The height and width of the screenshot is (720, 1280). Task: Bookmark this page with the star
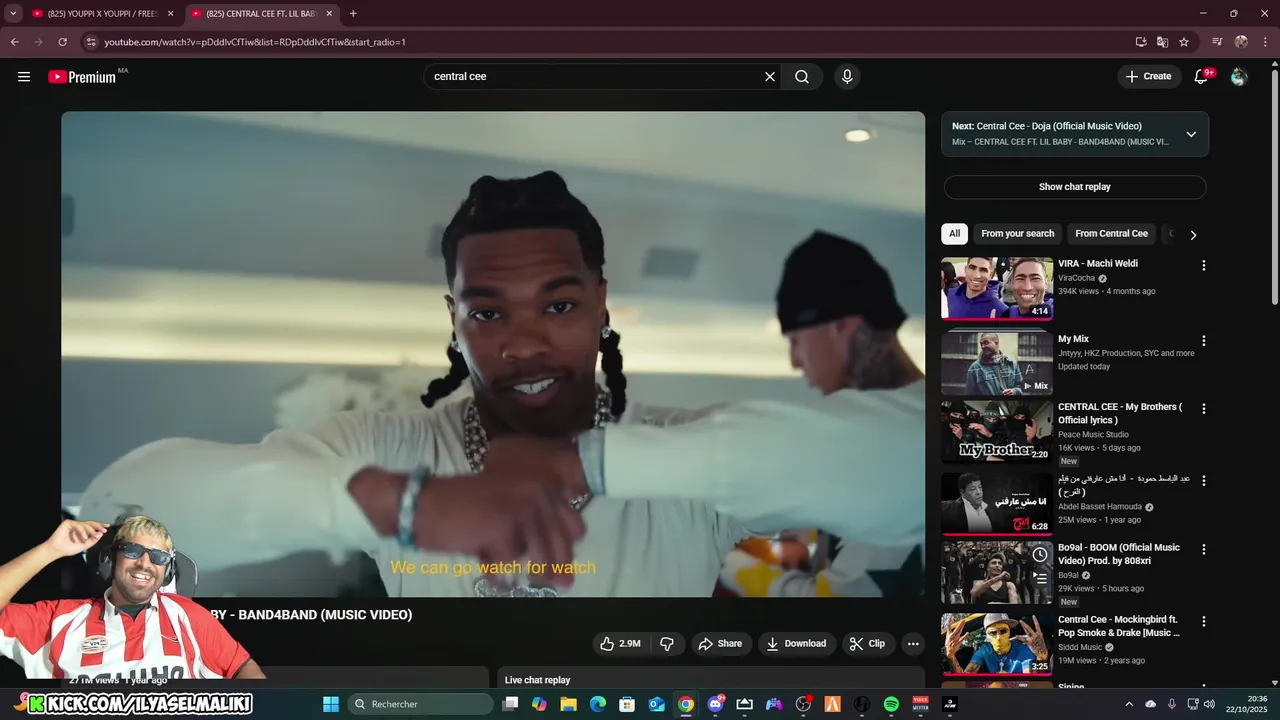tap(1184, 42)
